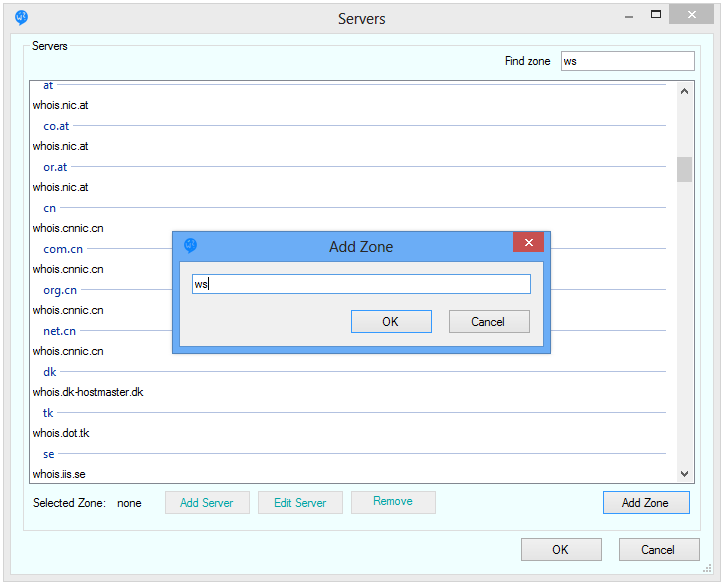The height and width of the screenshot is (585, 724).
Task: Click the Find zone search field
Action: coord(627,61)
